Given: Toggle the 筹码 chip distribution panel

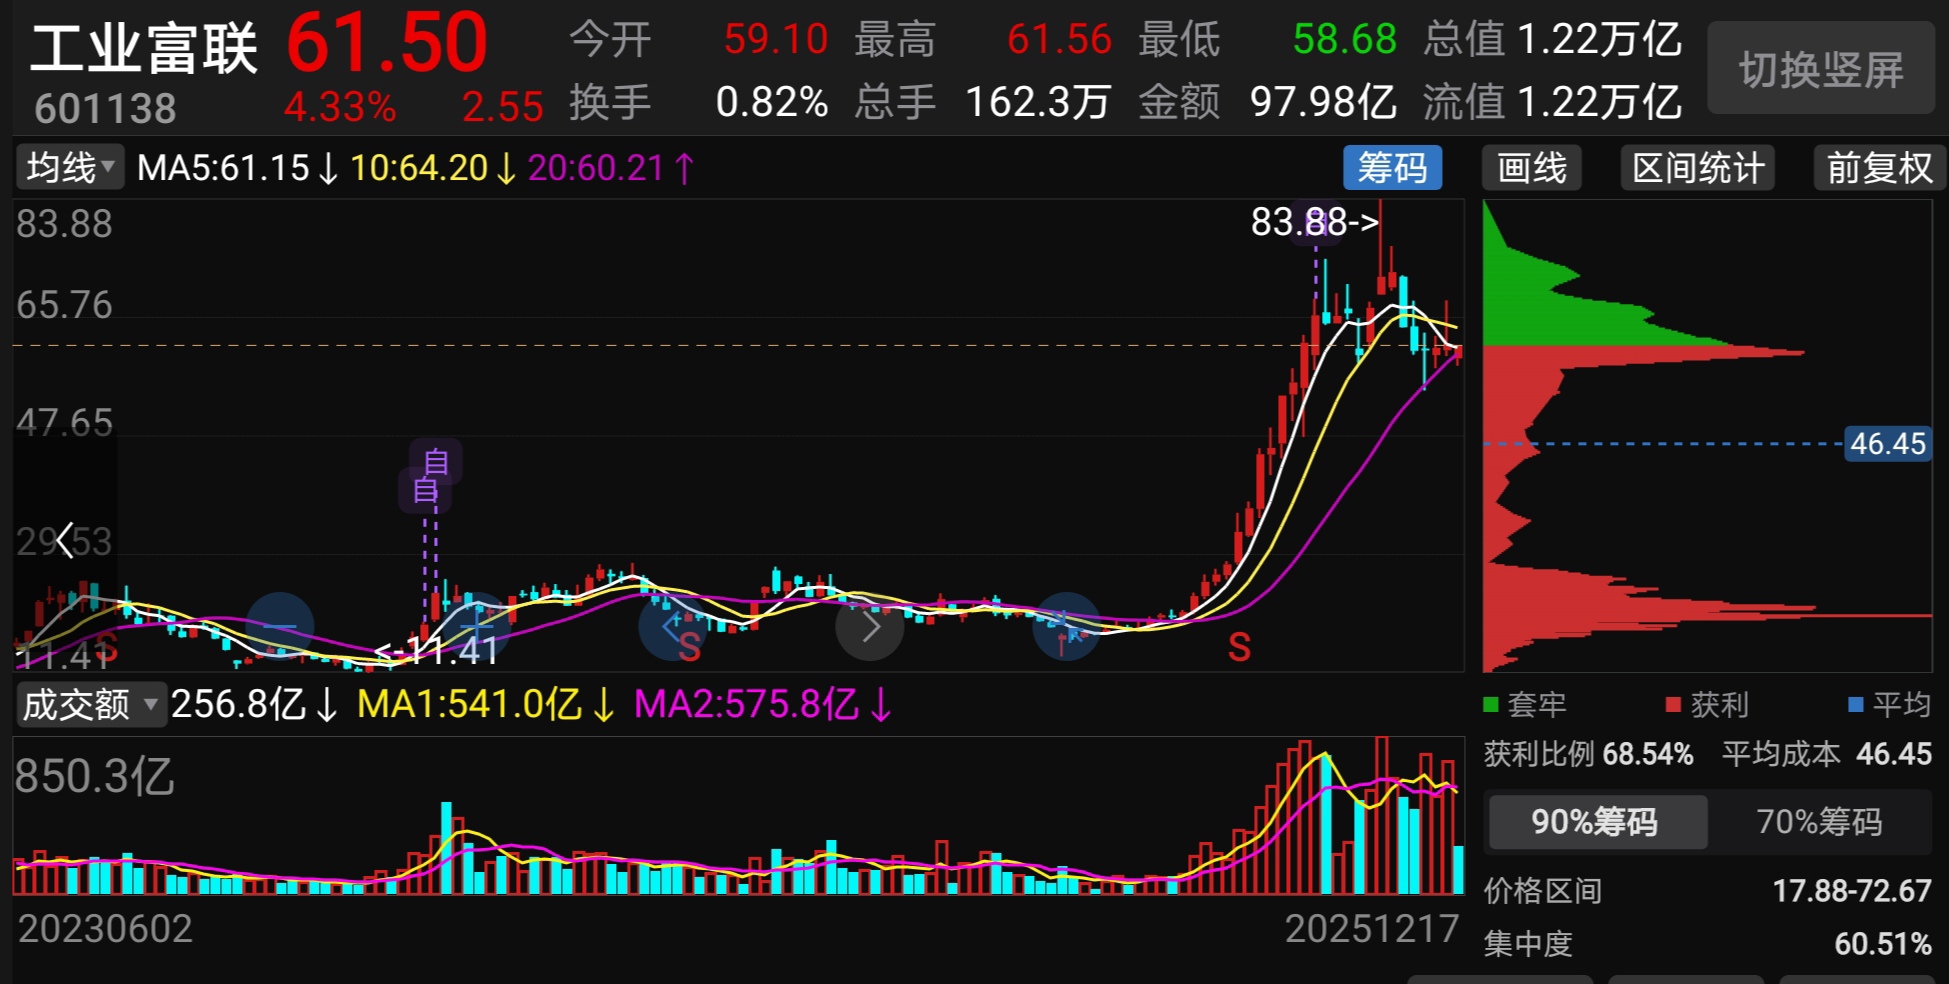Looking at the screenshot, I should (x=1392, y=167).
